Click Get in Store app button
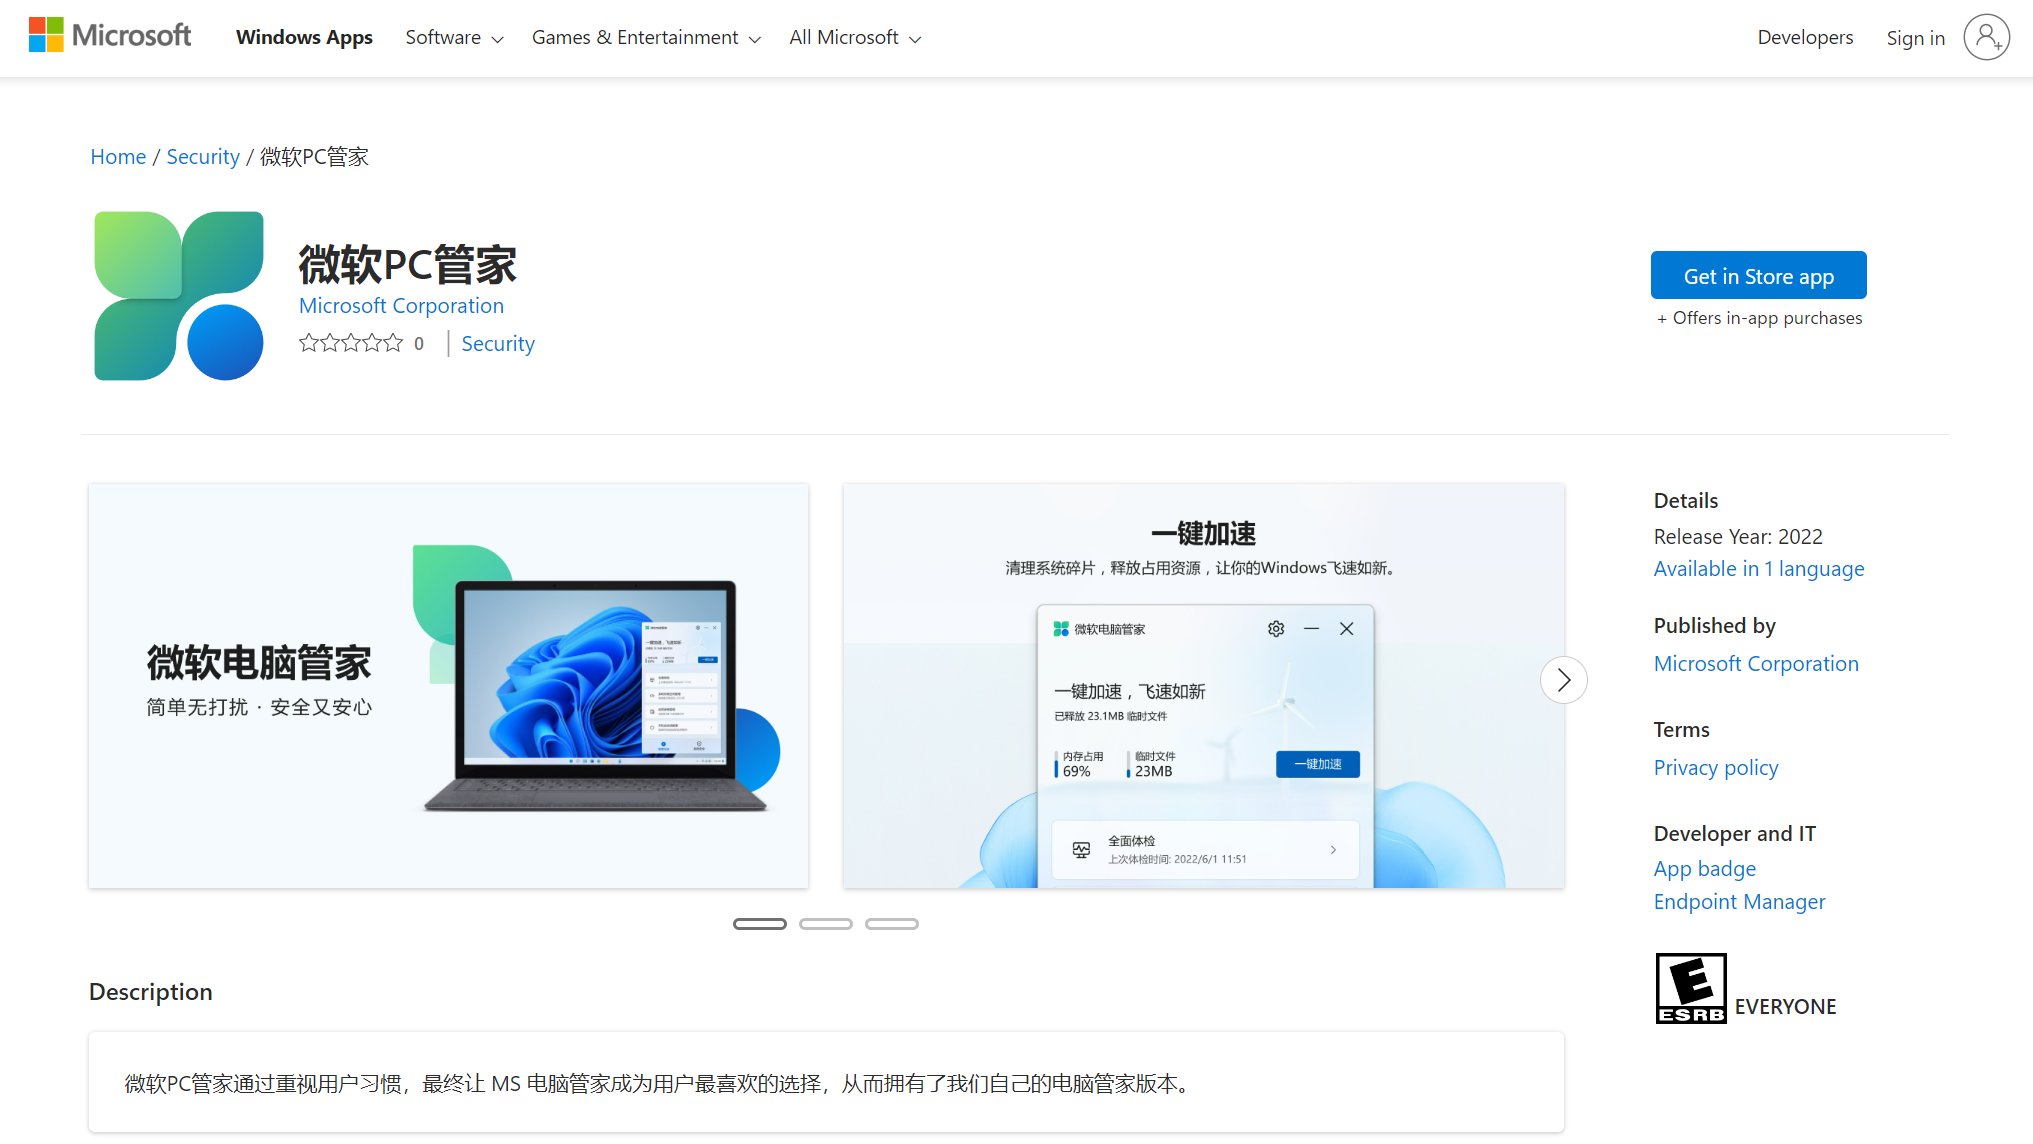This screenshot has width=2033, height=1144. click(x=1758, y=275)
